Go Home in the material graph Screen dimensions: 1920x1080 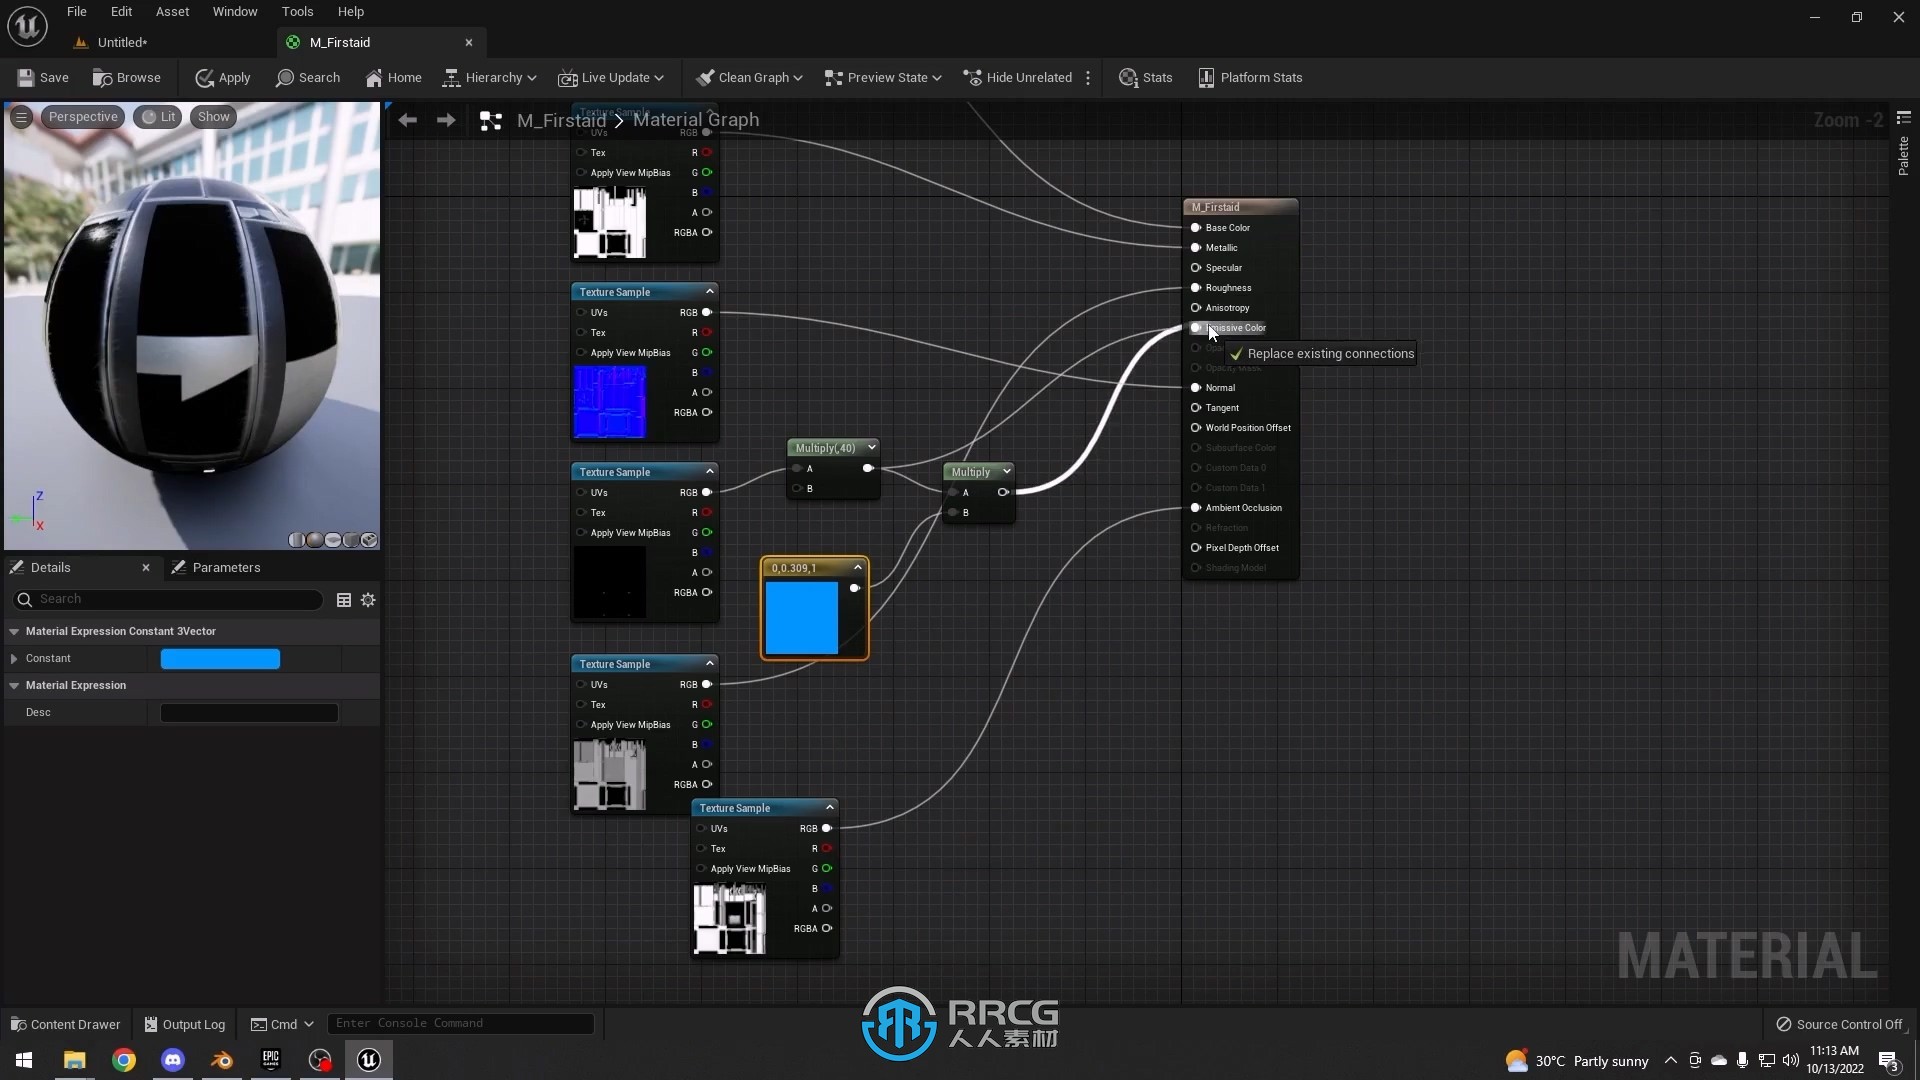tap(393, 77)
